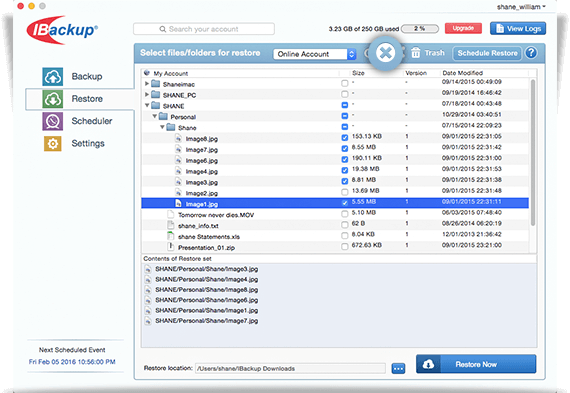Click the browse restore location button
Image resolution: width=570 pixels, height=393 pixels.
(x=398, y=368)
